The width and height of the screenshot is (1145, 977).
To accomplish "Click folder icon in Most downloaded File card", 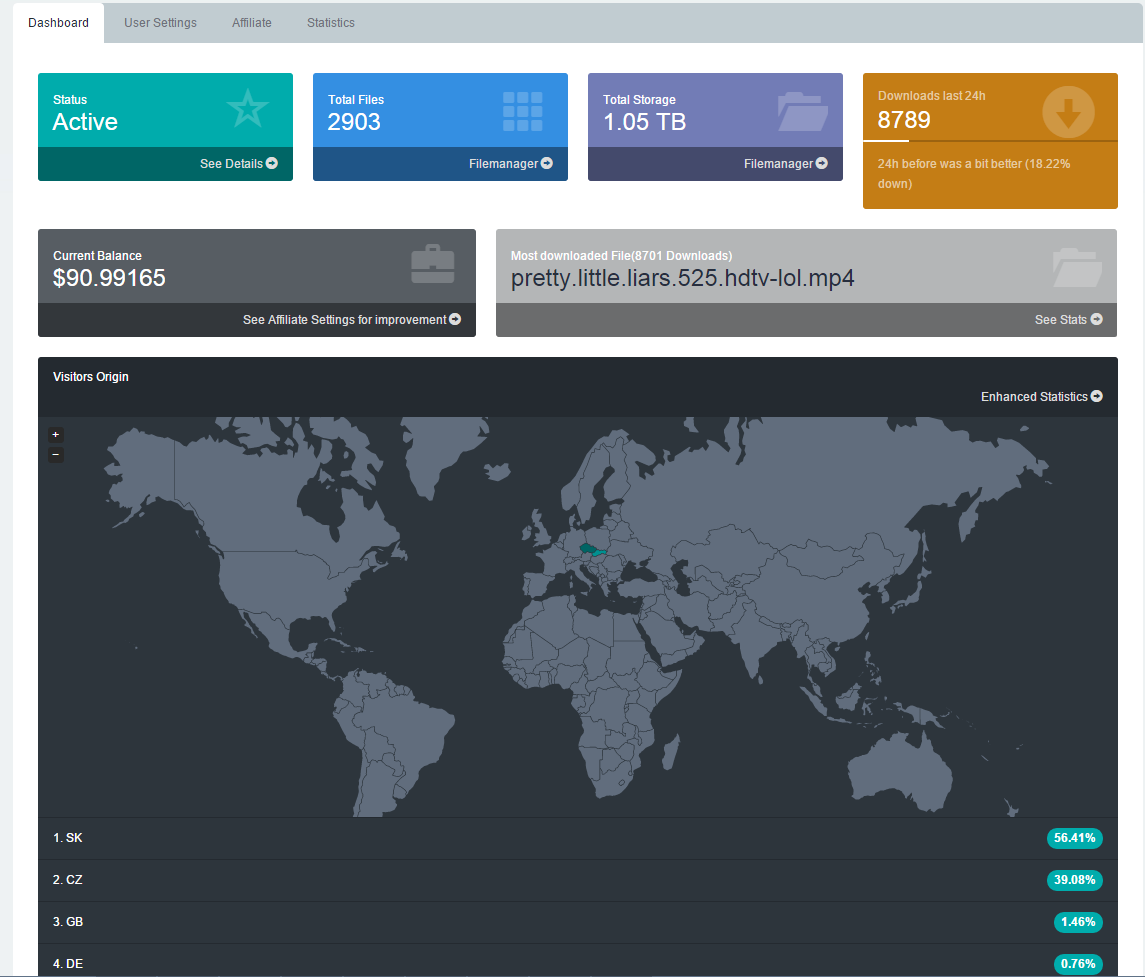I will tap(1077, 267).
